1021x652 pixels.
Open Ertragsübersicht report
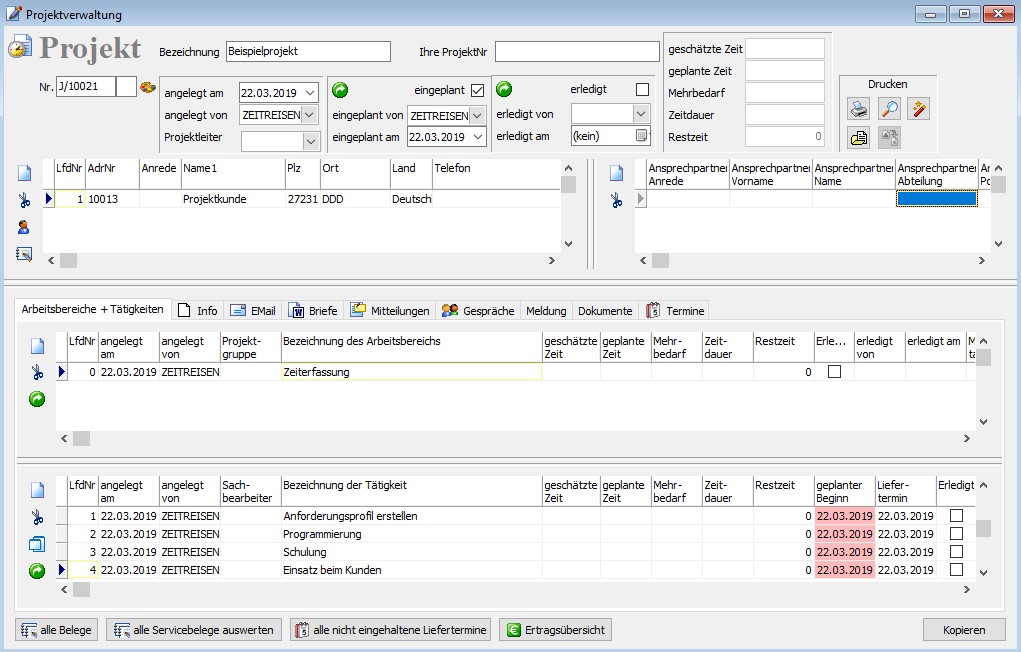point(555,630)
